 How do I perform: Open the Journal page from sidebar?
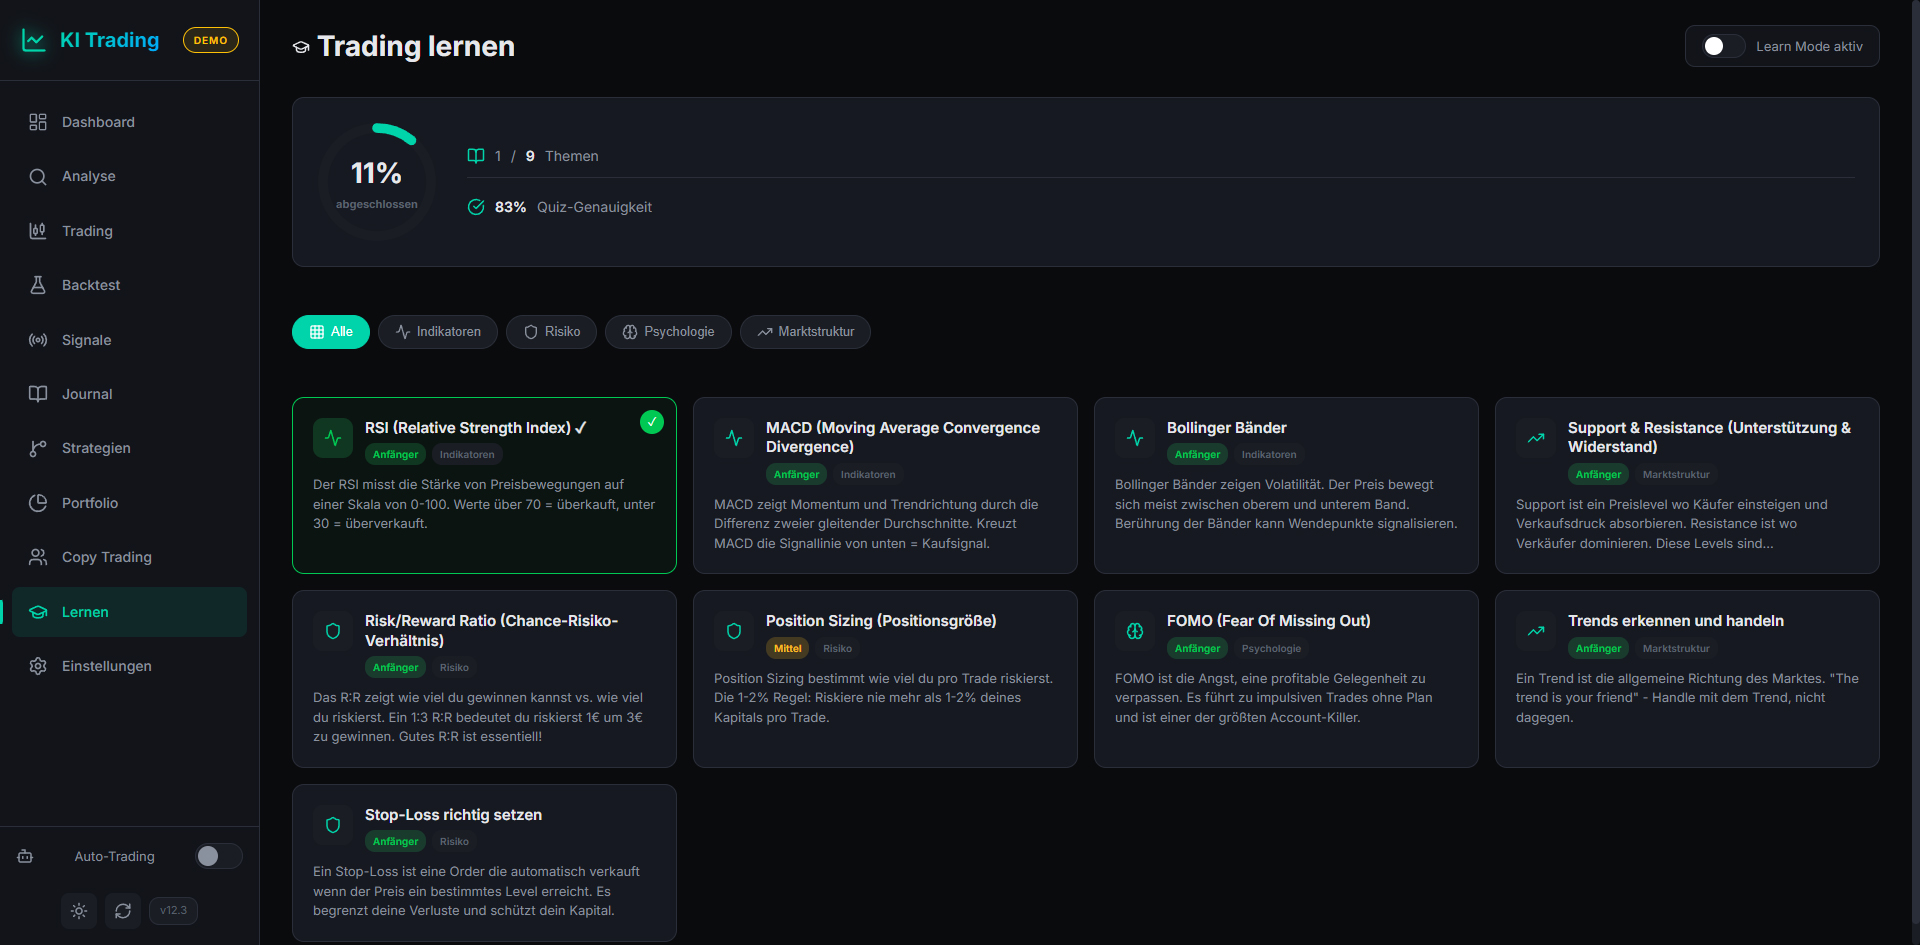click(87, 394)
